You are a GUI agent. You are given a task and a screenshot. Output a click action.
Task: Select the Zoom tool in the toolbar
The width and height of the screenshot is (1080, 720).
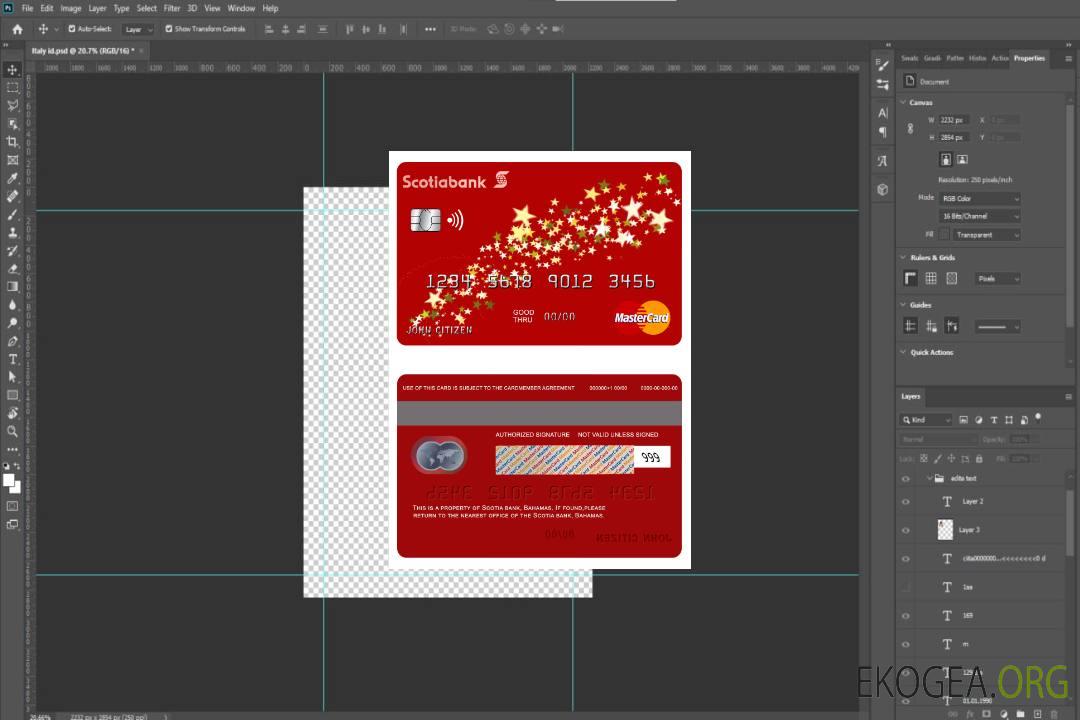[x=13, y=431]
